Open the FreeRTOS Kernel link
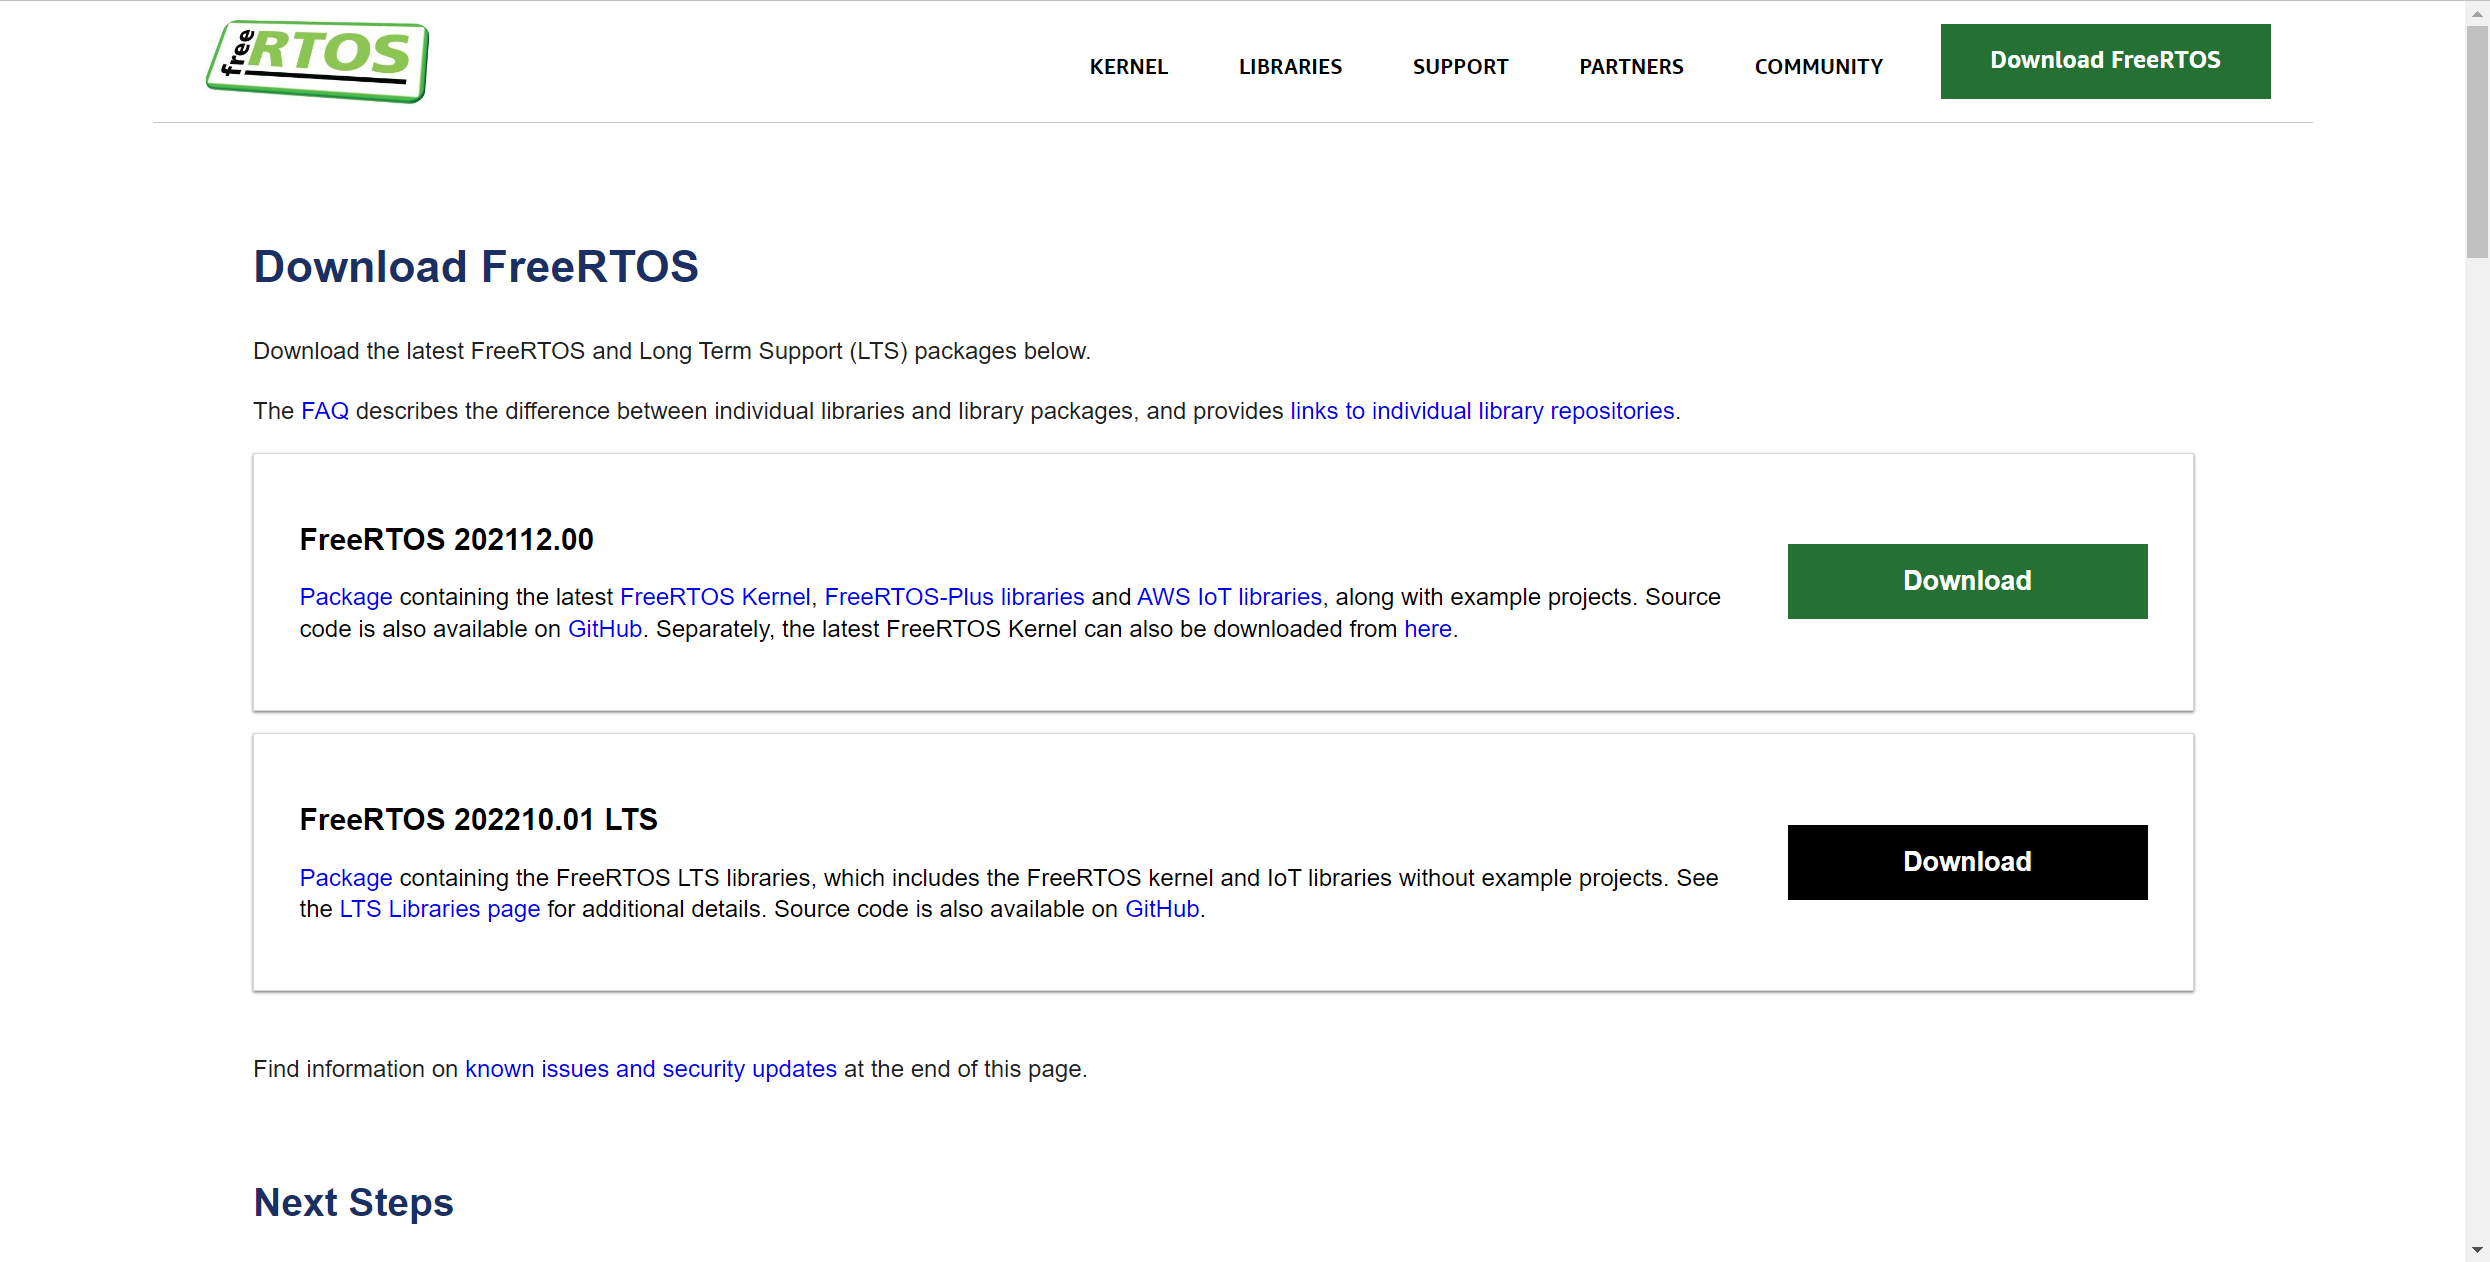This screenshot has width=2490, height=1262. pyautogui.click(x=714, y=597)
